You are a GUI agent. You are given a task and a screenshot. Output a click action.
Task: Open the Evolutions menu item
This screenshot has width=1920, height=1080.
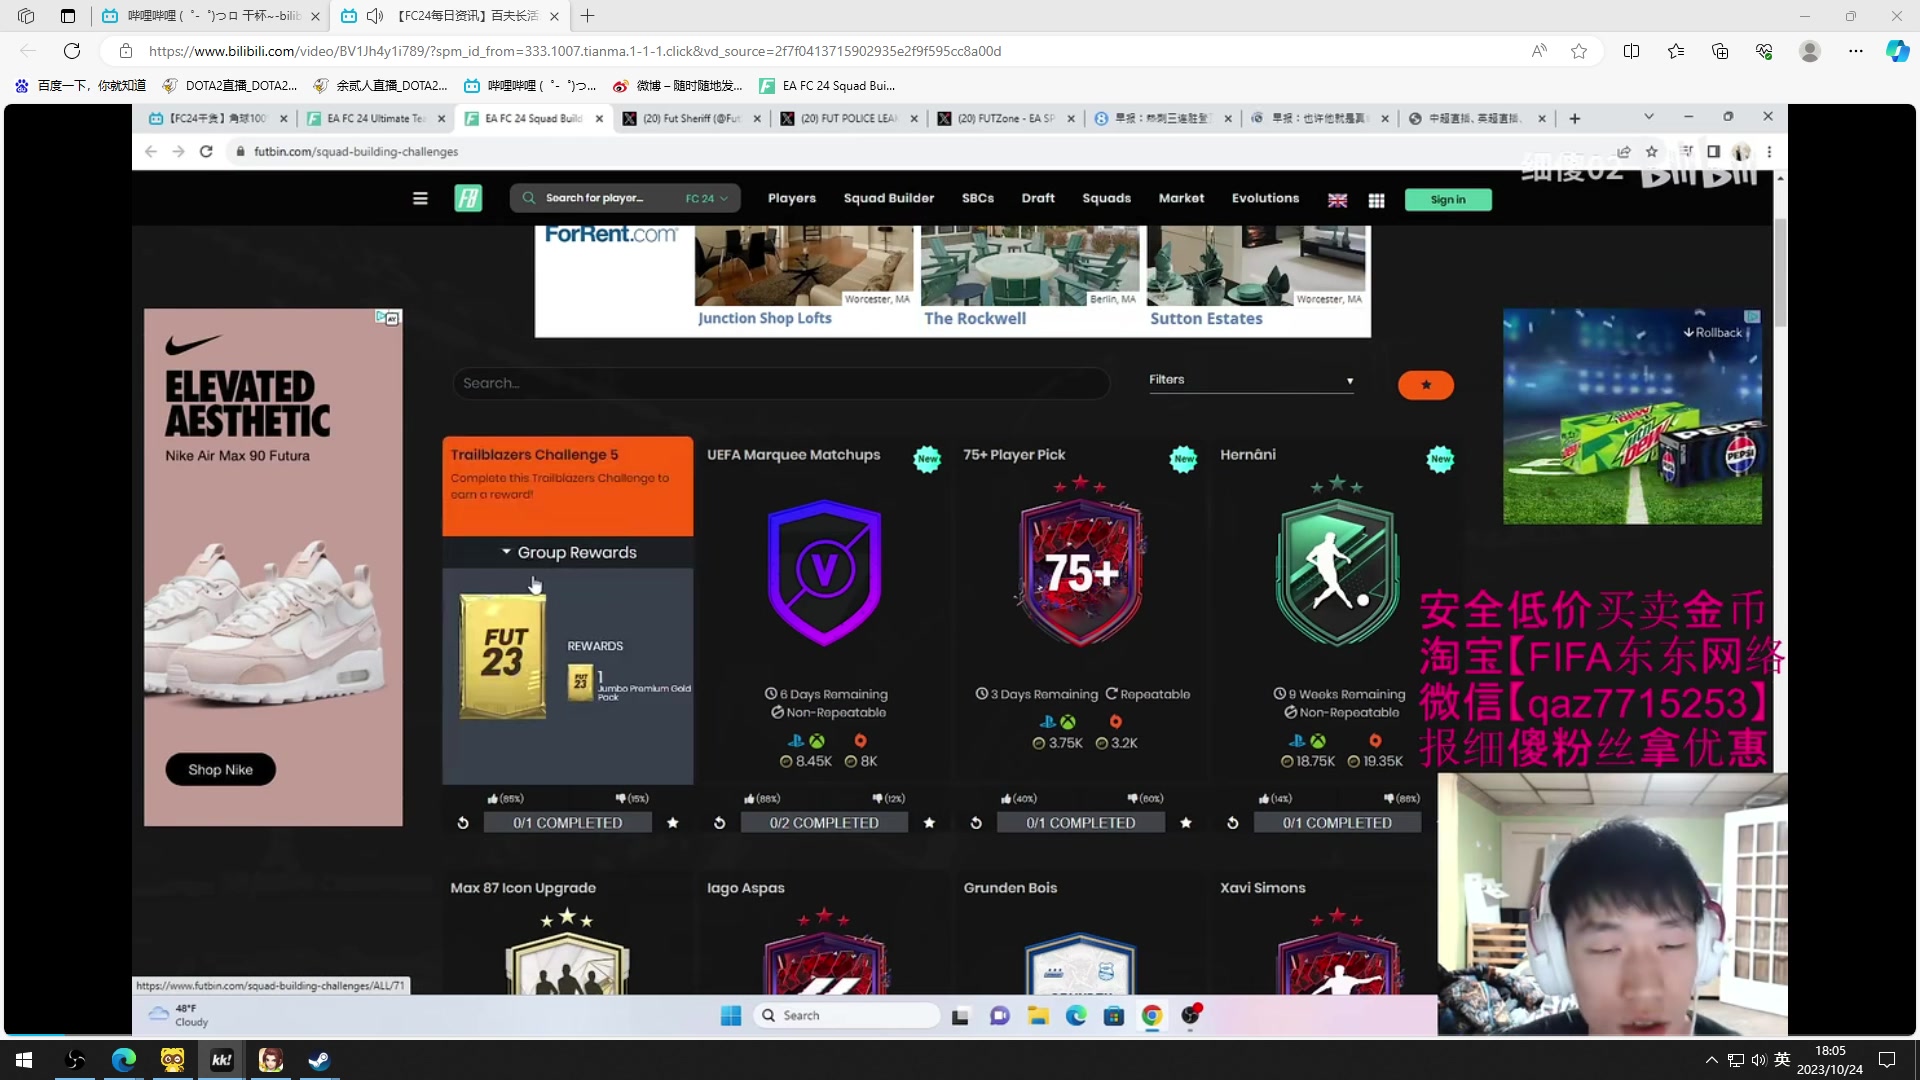click(x=1265, y=198)
